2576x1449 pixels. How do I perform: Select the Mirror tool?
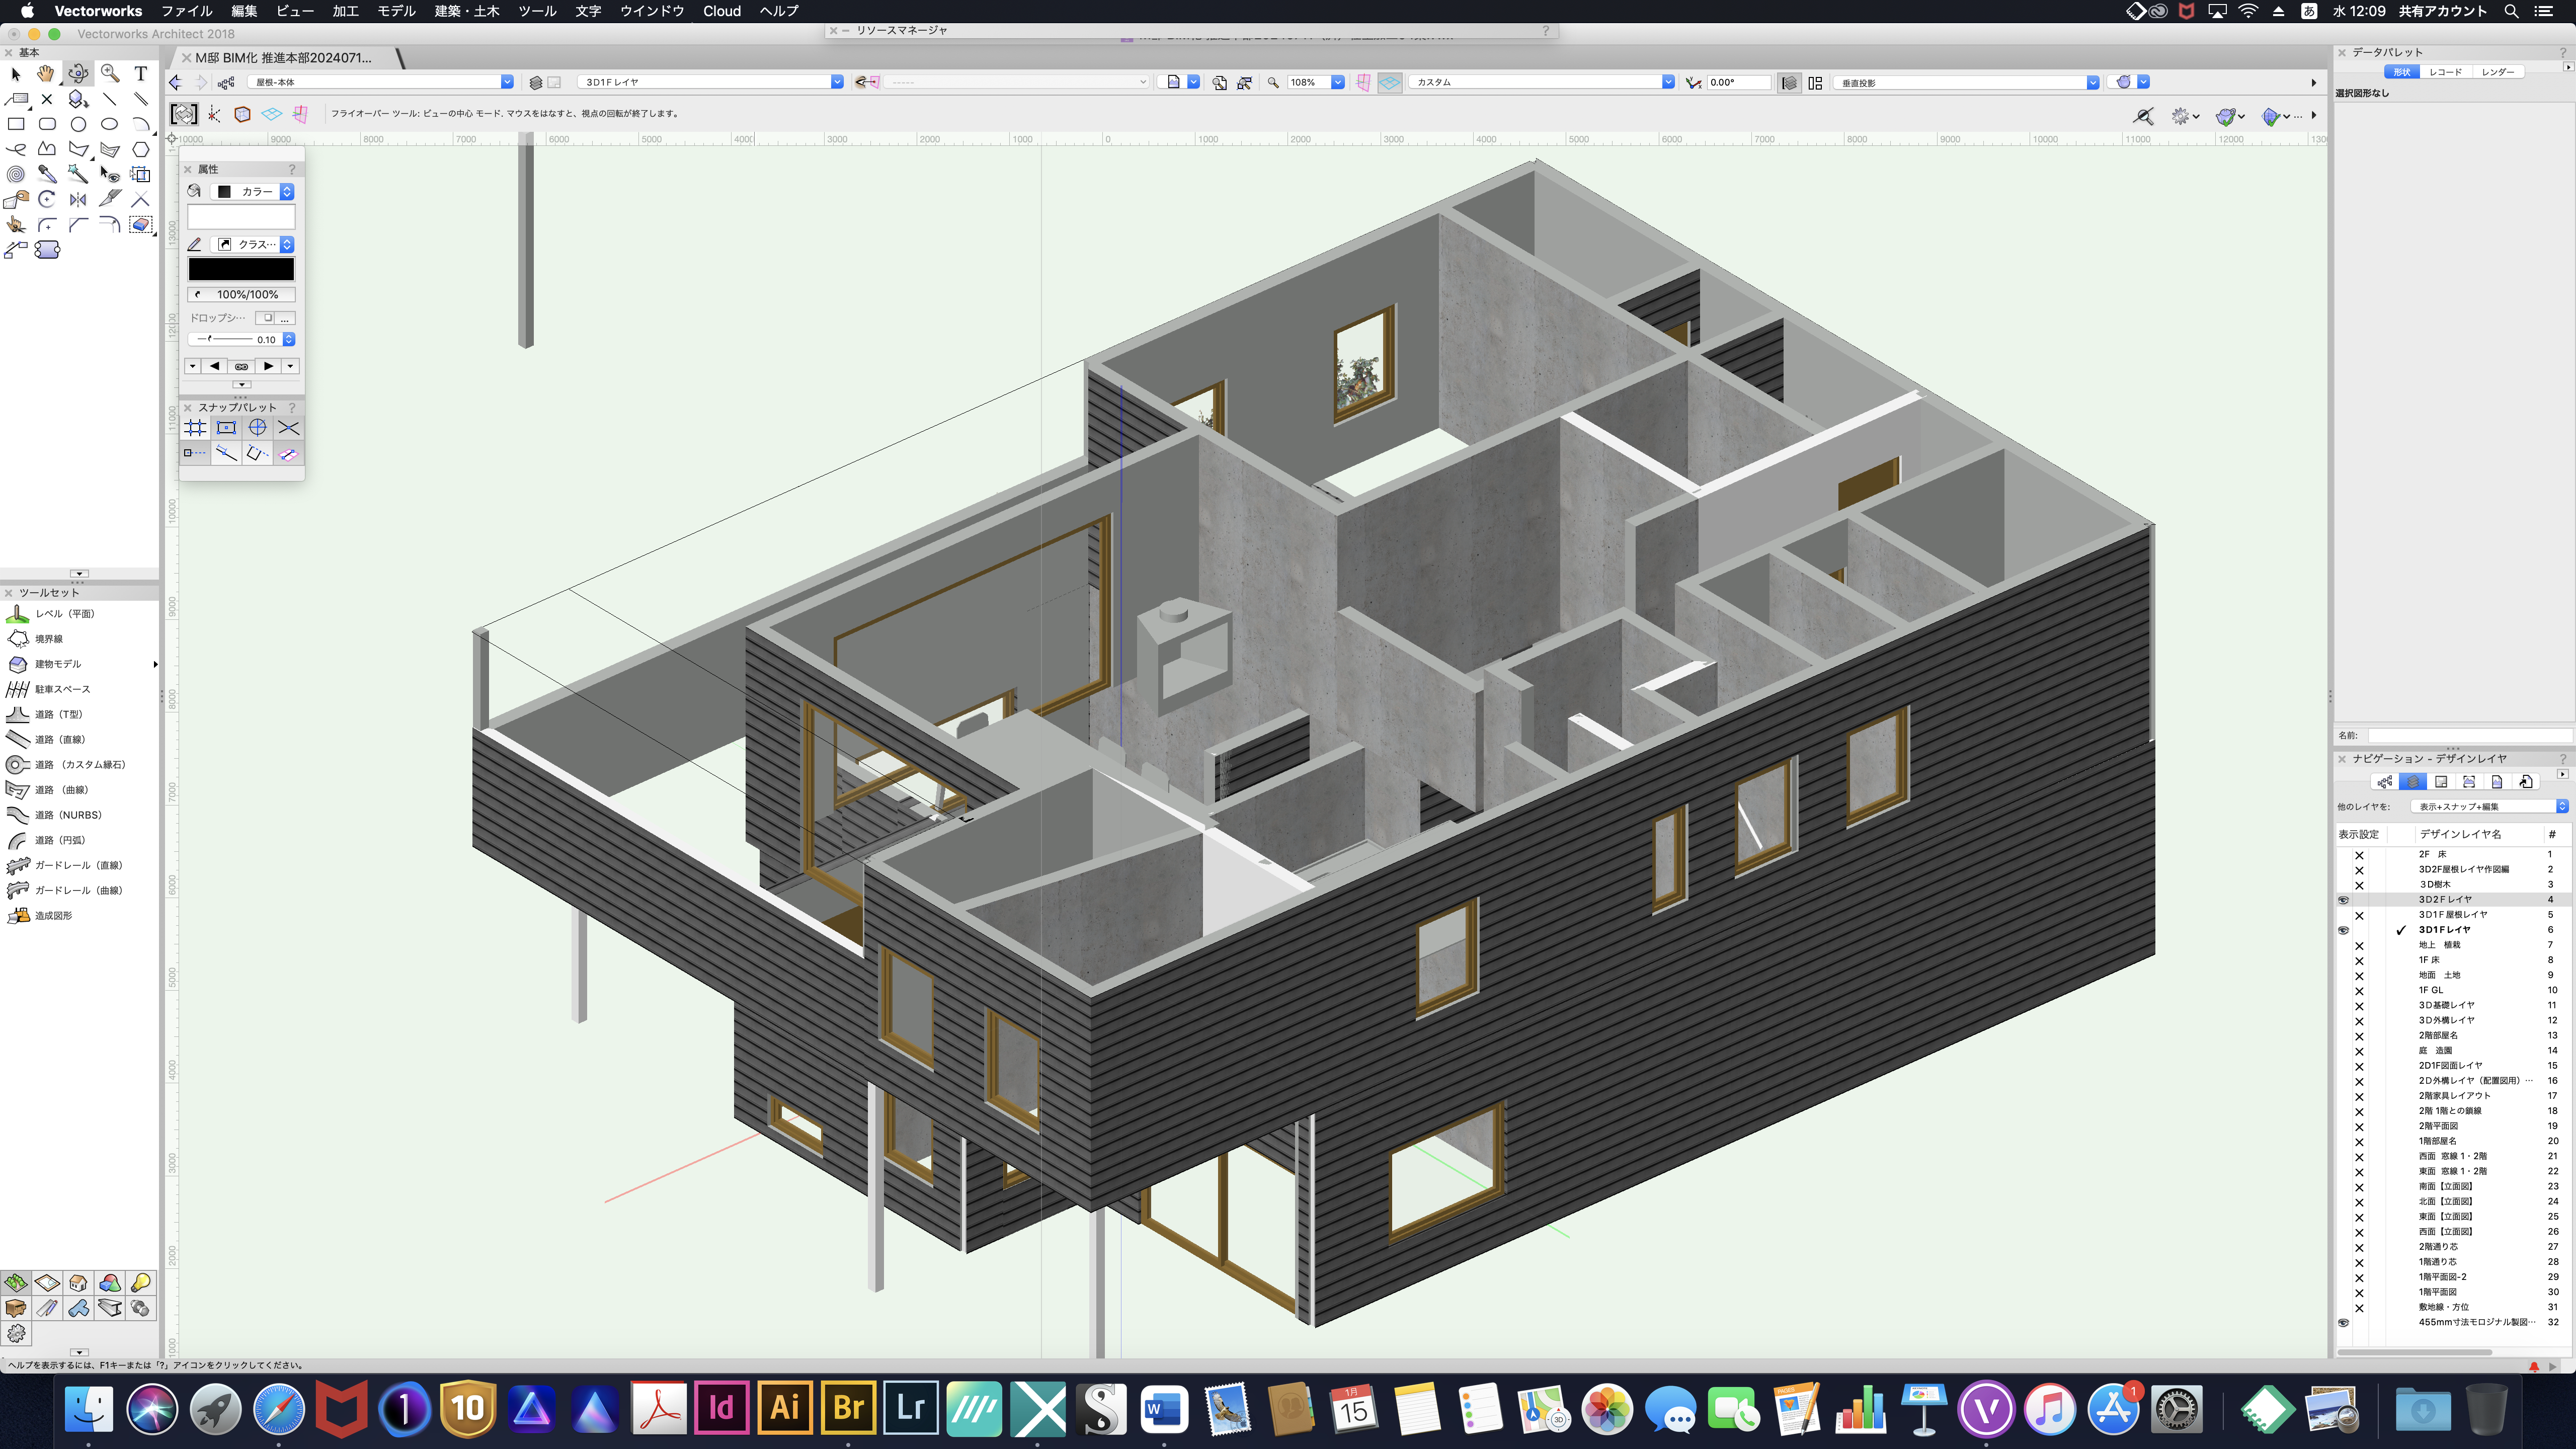pyautogui.click(x=78, y=199)
